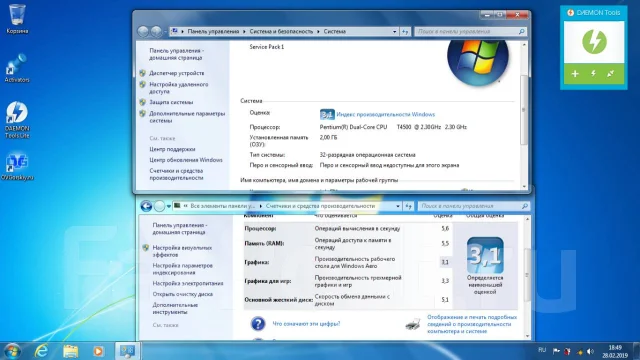The image size is (640, 360).
Task: Open the address bar dropdown in System window
Action: 394,31
